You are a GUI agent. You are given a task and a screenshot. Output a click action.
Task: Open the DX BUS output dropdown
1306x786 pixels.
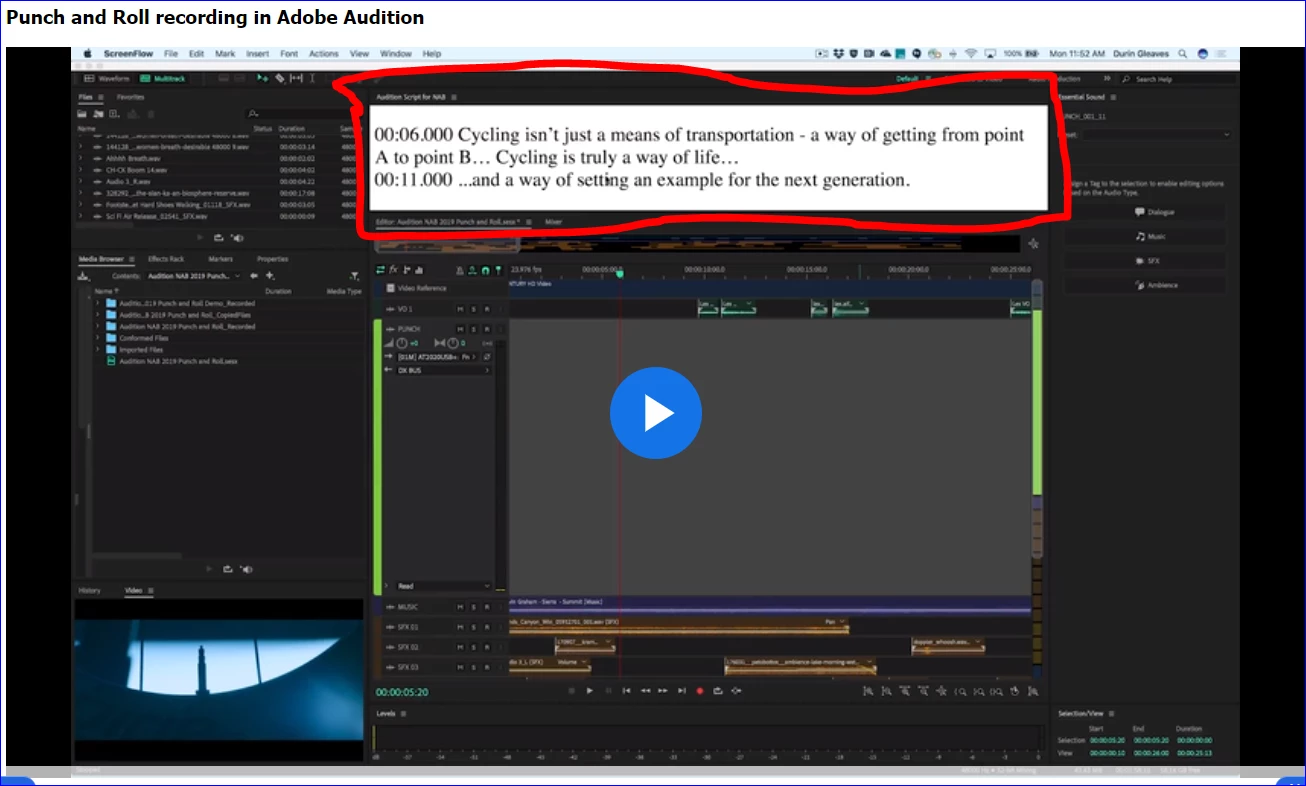[x=444, y=370]
